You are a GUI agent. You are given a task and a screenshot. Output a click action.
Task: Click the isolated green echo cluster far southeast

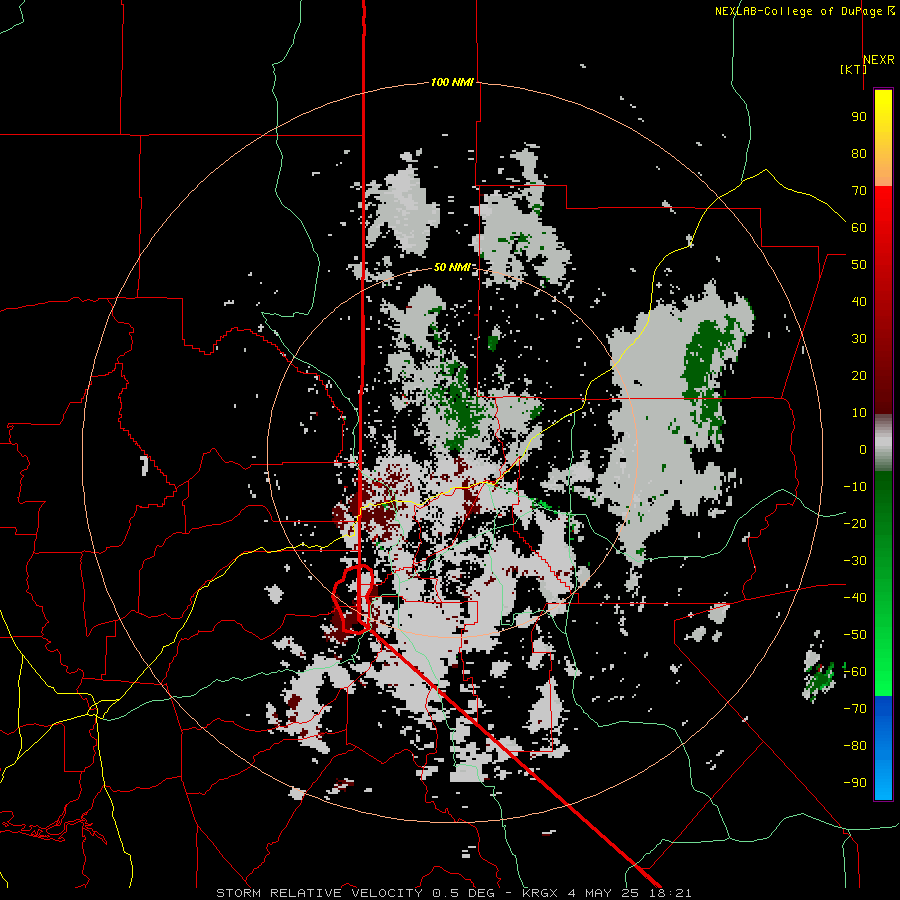[821, 678]
